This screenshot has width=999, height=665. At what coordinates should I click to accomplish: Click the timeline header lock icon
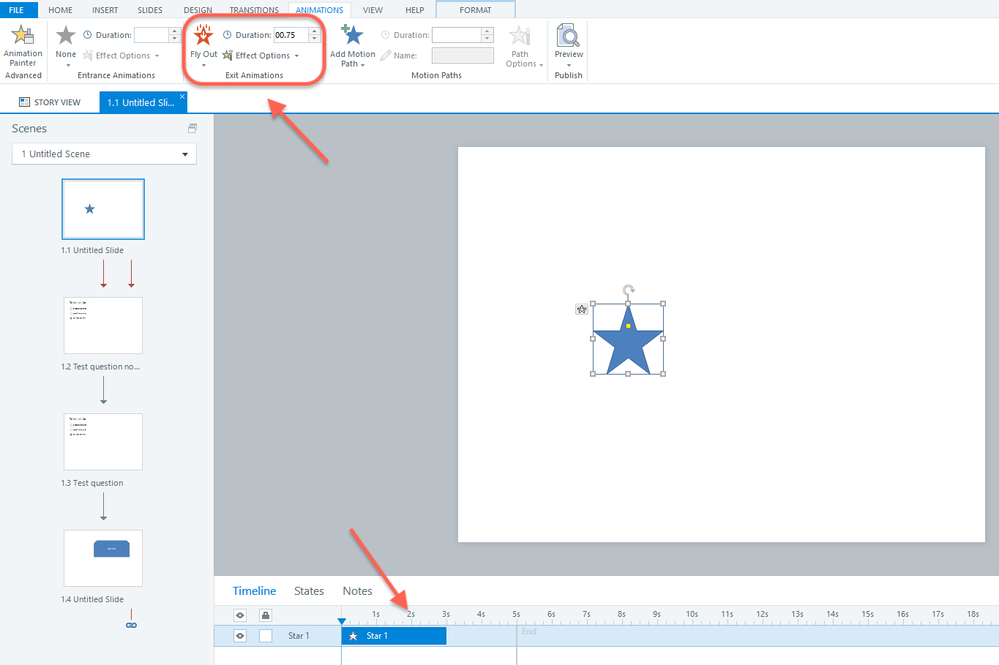point(265,615)
